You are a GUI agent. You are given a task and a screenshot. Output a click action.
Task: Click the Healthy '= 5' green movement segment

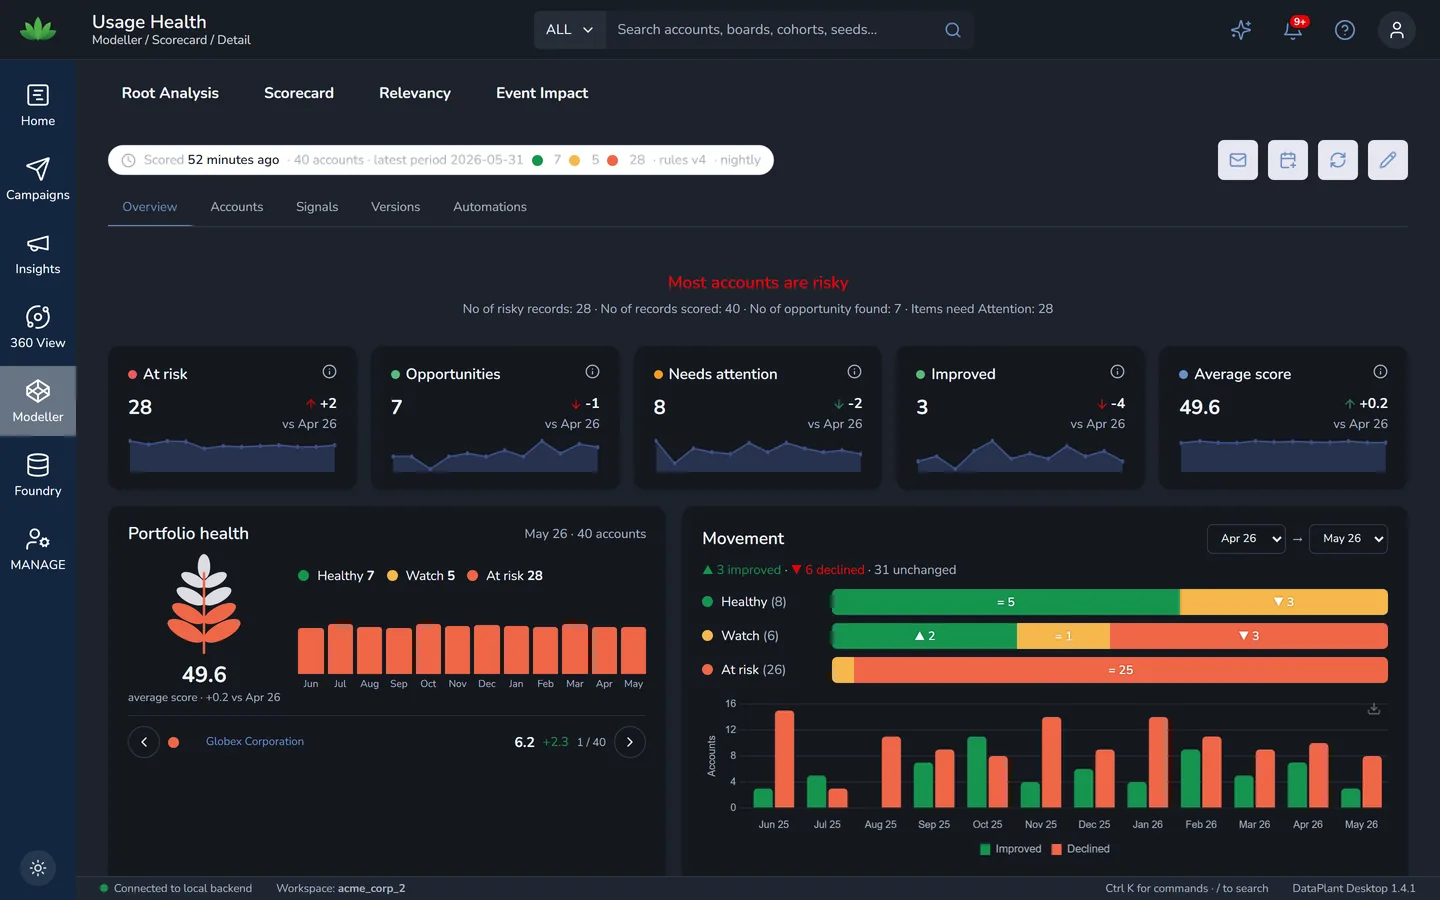point(1006,602)
